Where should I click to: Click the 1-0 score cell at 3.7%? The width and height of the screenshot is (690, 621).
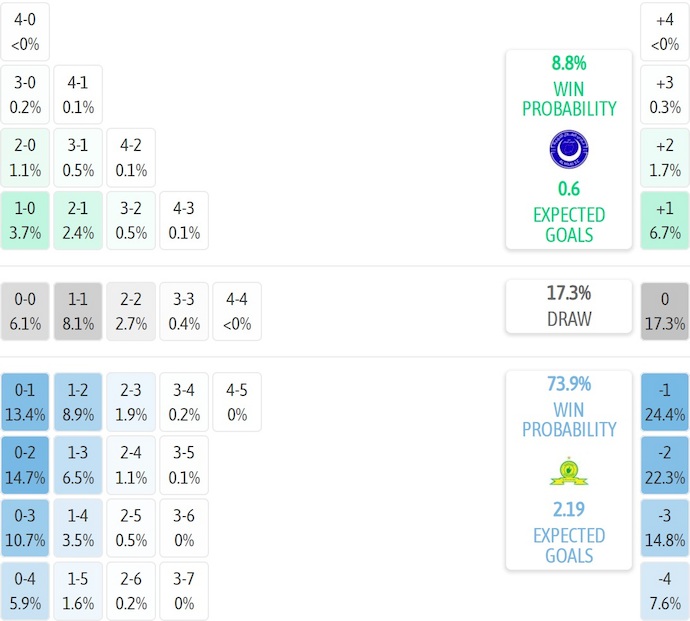(x=25, y=221)
